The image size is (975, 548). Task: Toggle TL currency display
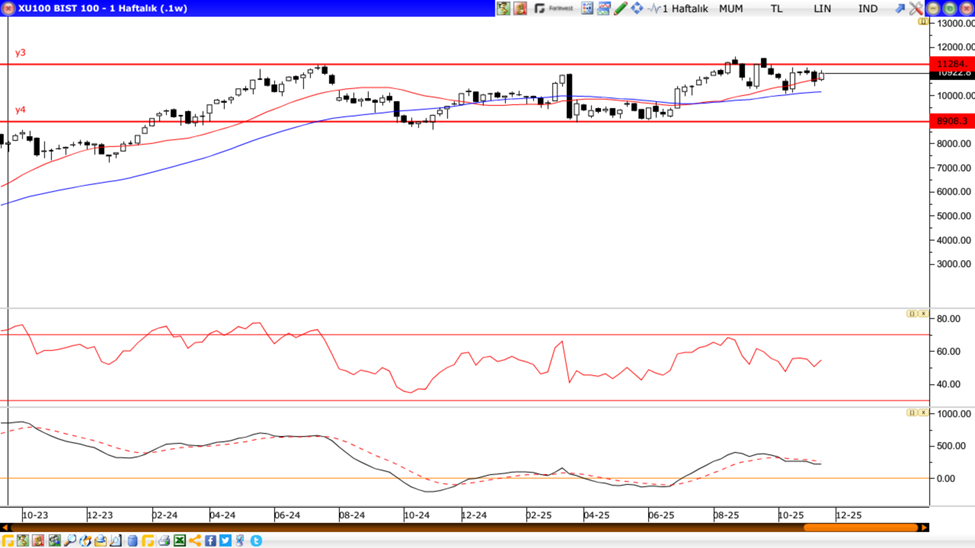coord(776,8)
